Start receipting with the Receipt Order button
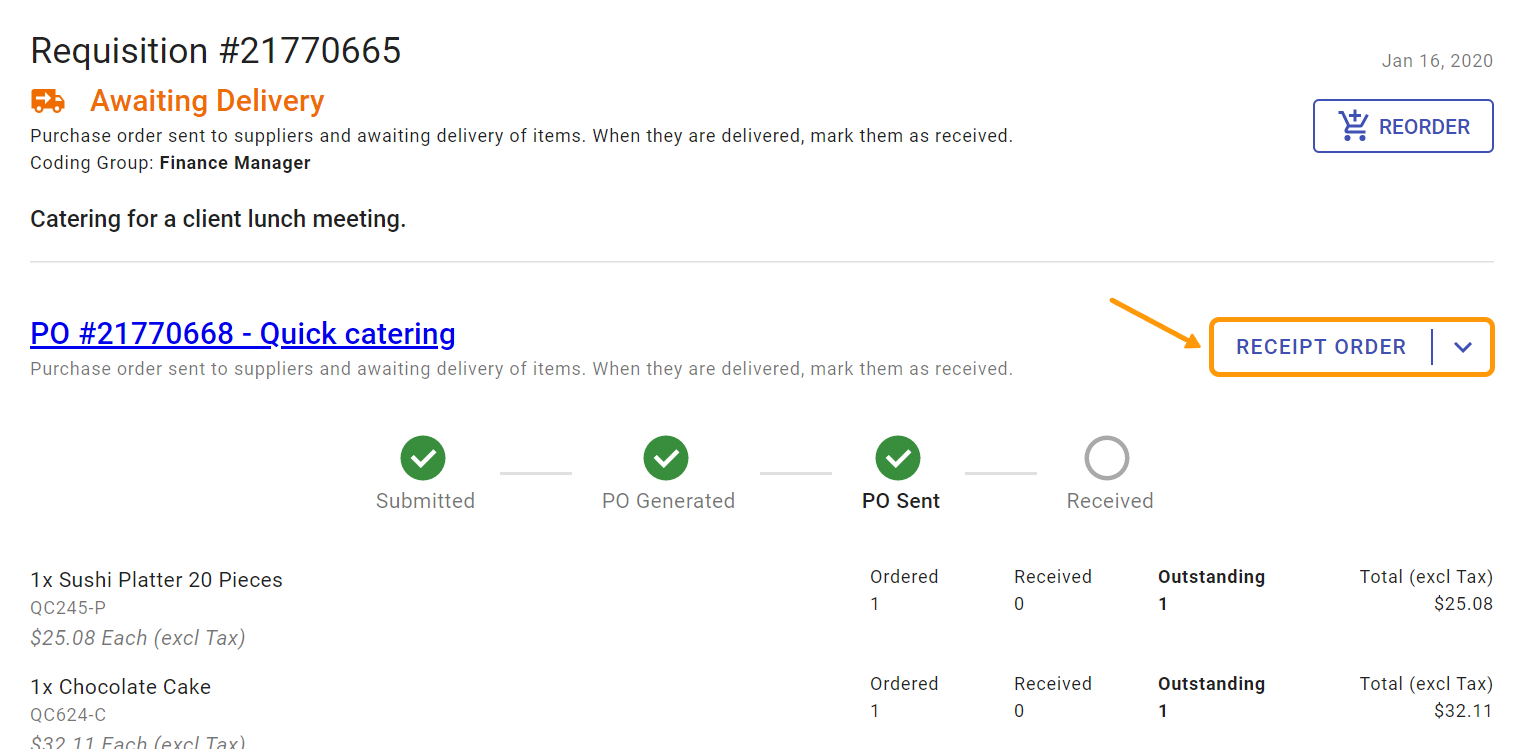This screenshot has width=1523, height=749. (1321, 347)
